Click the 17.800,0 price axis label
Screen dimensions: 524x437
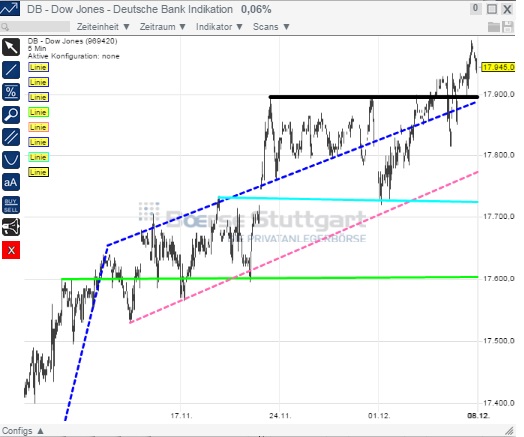coord(499,155)
